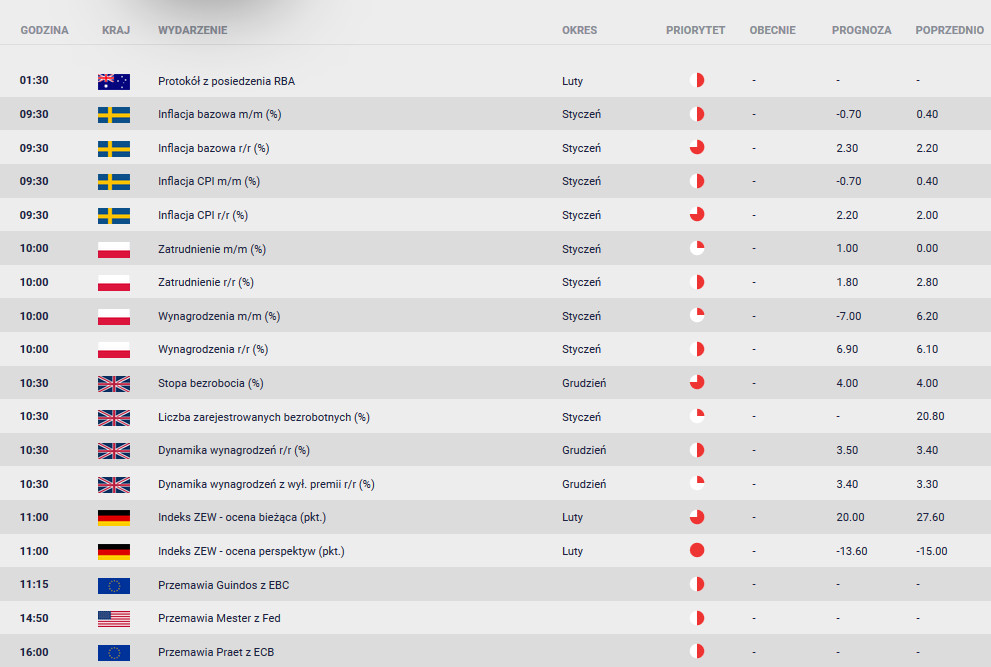
Task: Open the Przemawia Guindos z EBC event
Action: [x=223, y=585]
